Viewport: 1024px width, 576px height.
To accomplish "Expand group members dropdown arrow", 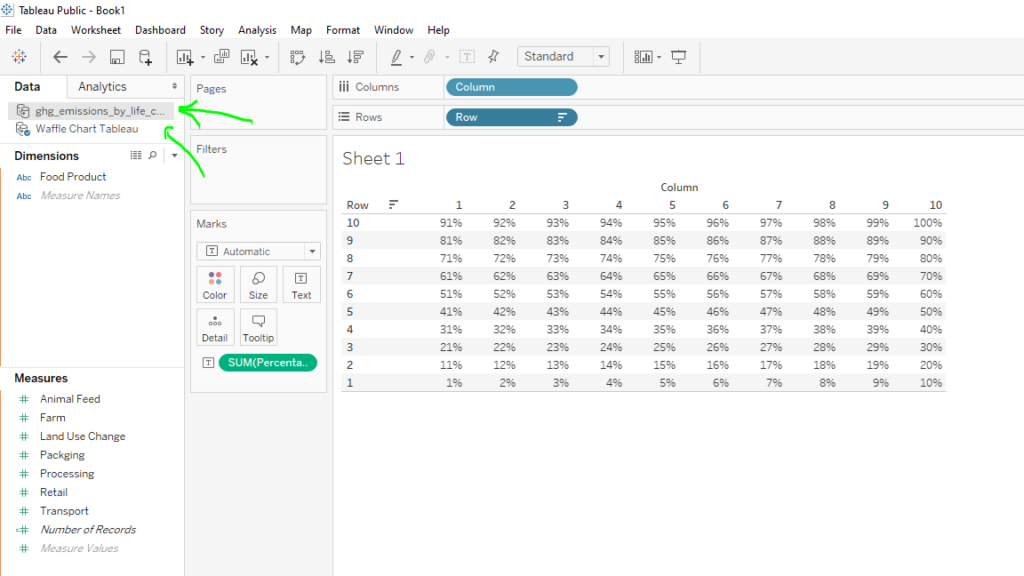I will pos(447,57).
